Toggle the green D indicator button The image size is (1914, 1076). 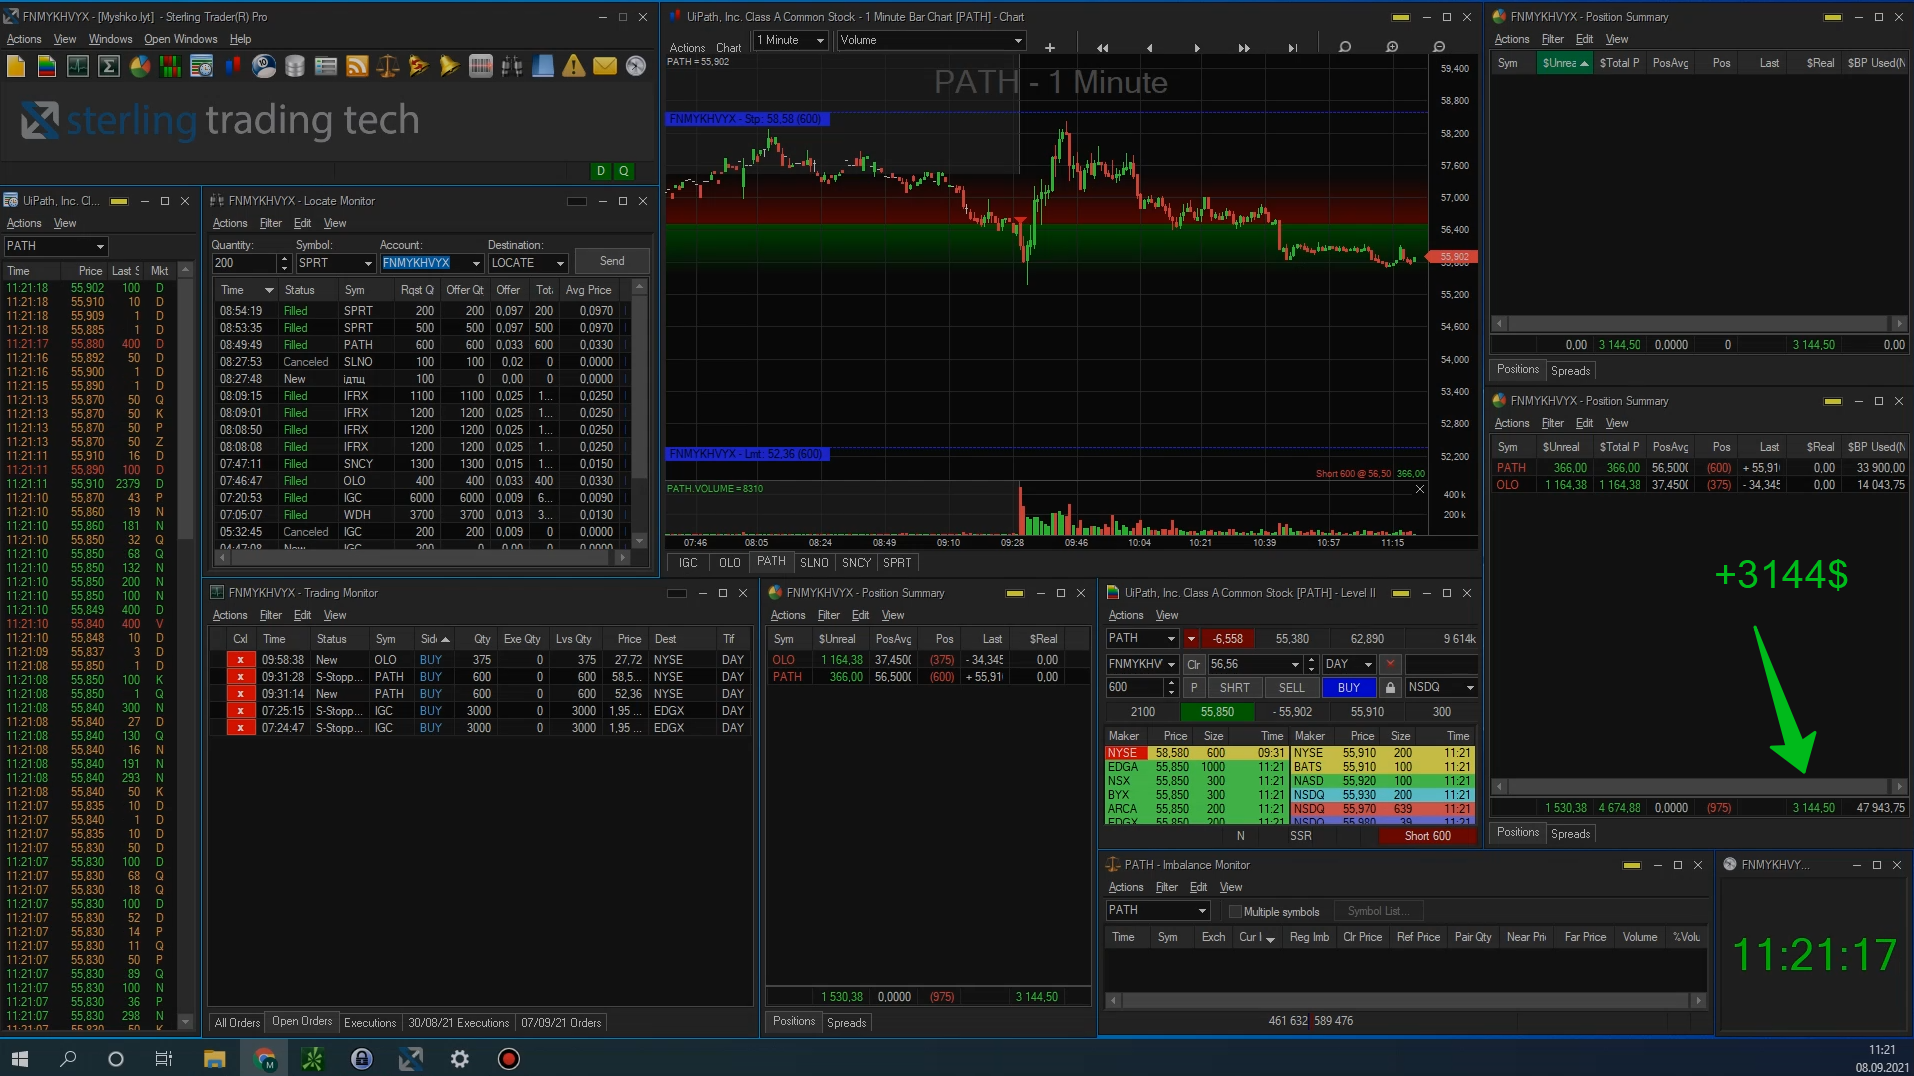[600, 171]
